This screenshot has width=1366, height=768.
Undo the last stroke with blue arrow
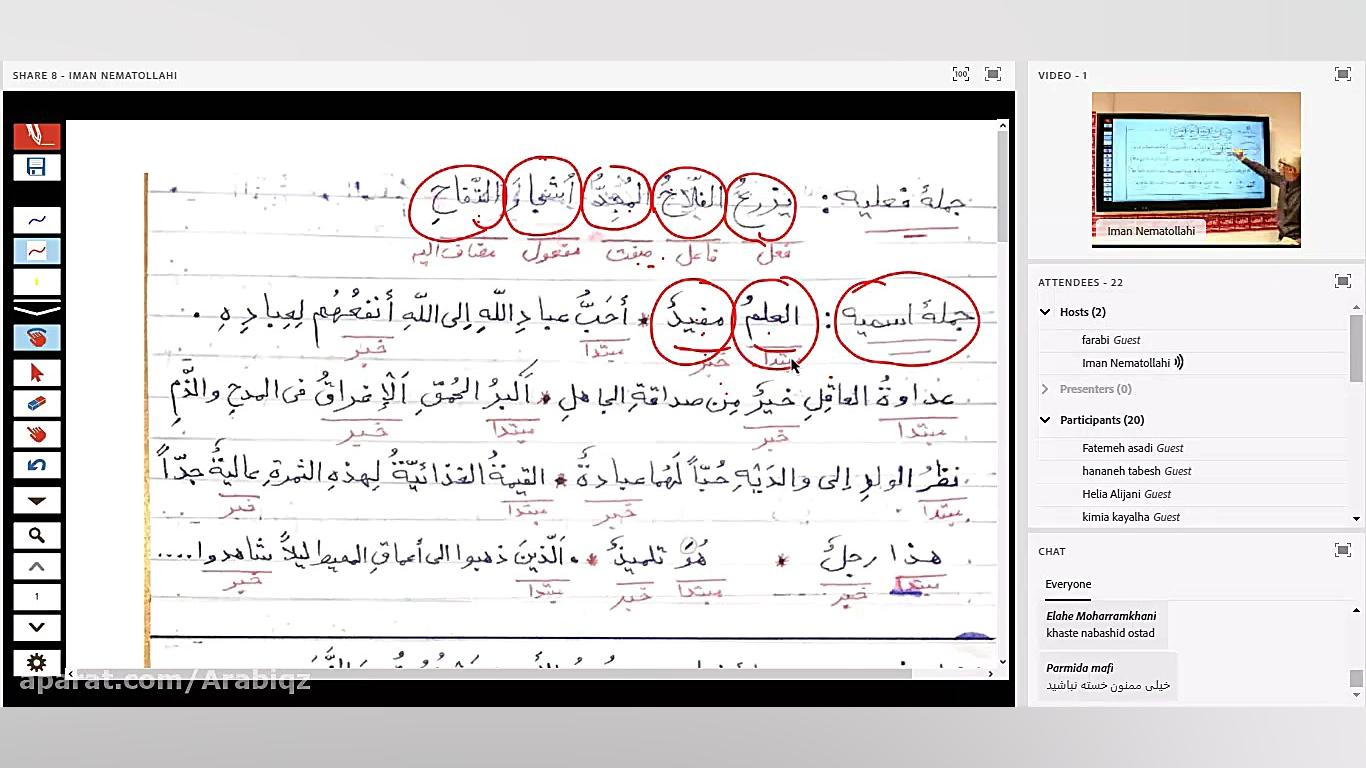coord(37,466)
